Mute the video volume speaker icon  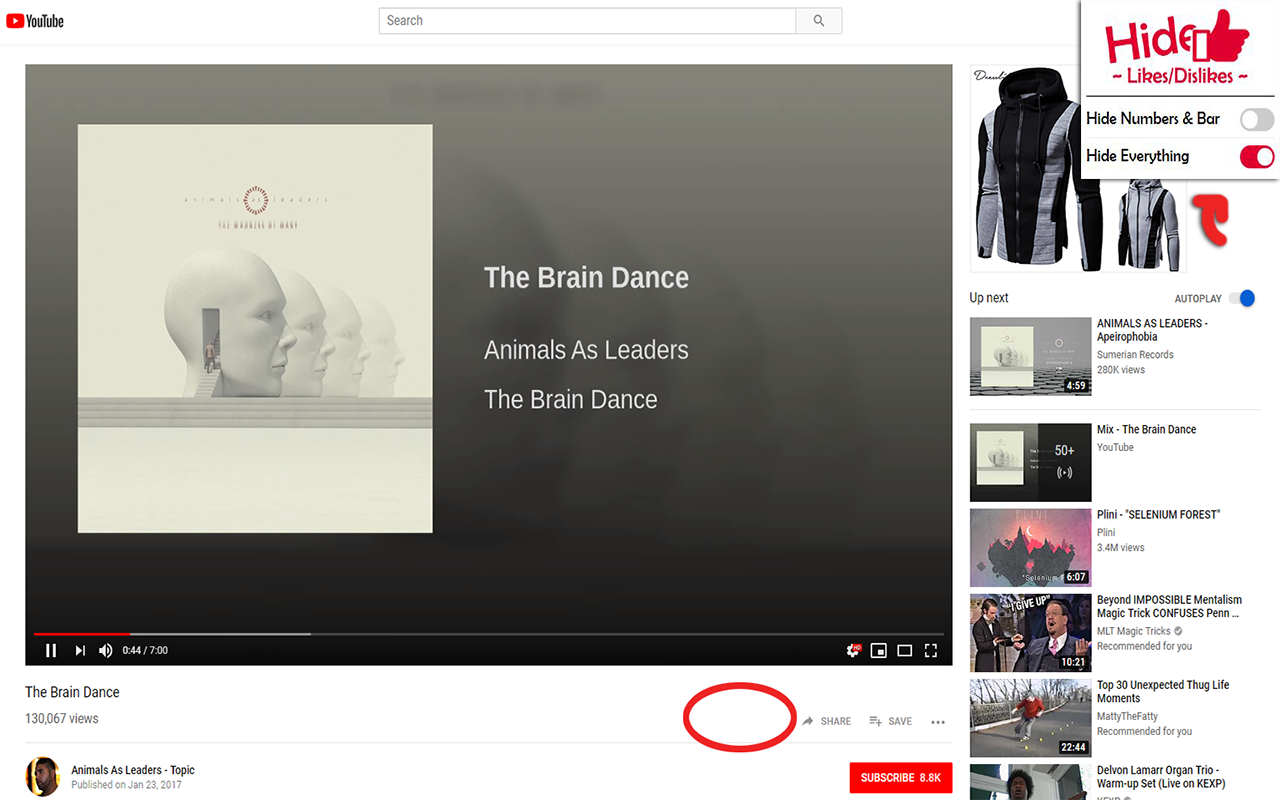coord(106,650)
